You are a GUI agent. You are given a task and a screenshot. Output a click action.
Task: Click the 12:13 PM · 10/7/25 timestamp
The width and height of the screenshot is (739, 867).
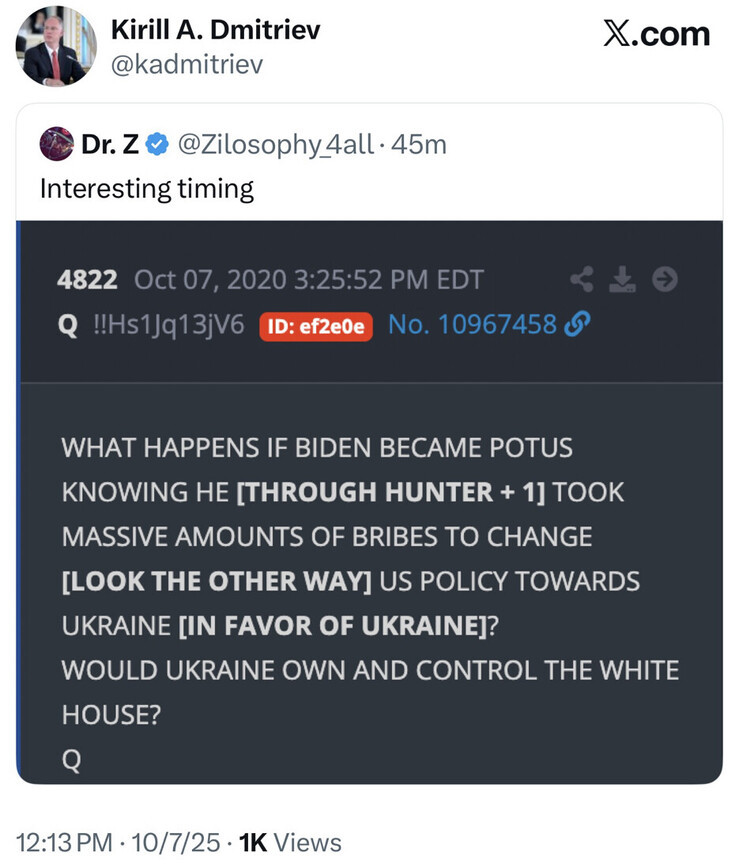118,843
